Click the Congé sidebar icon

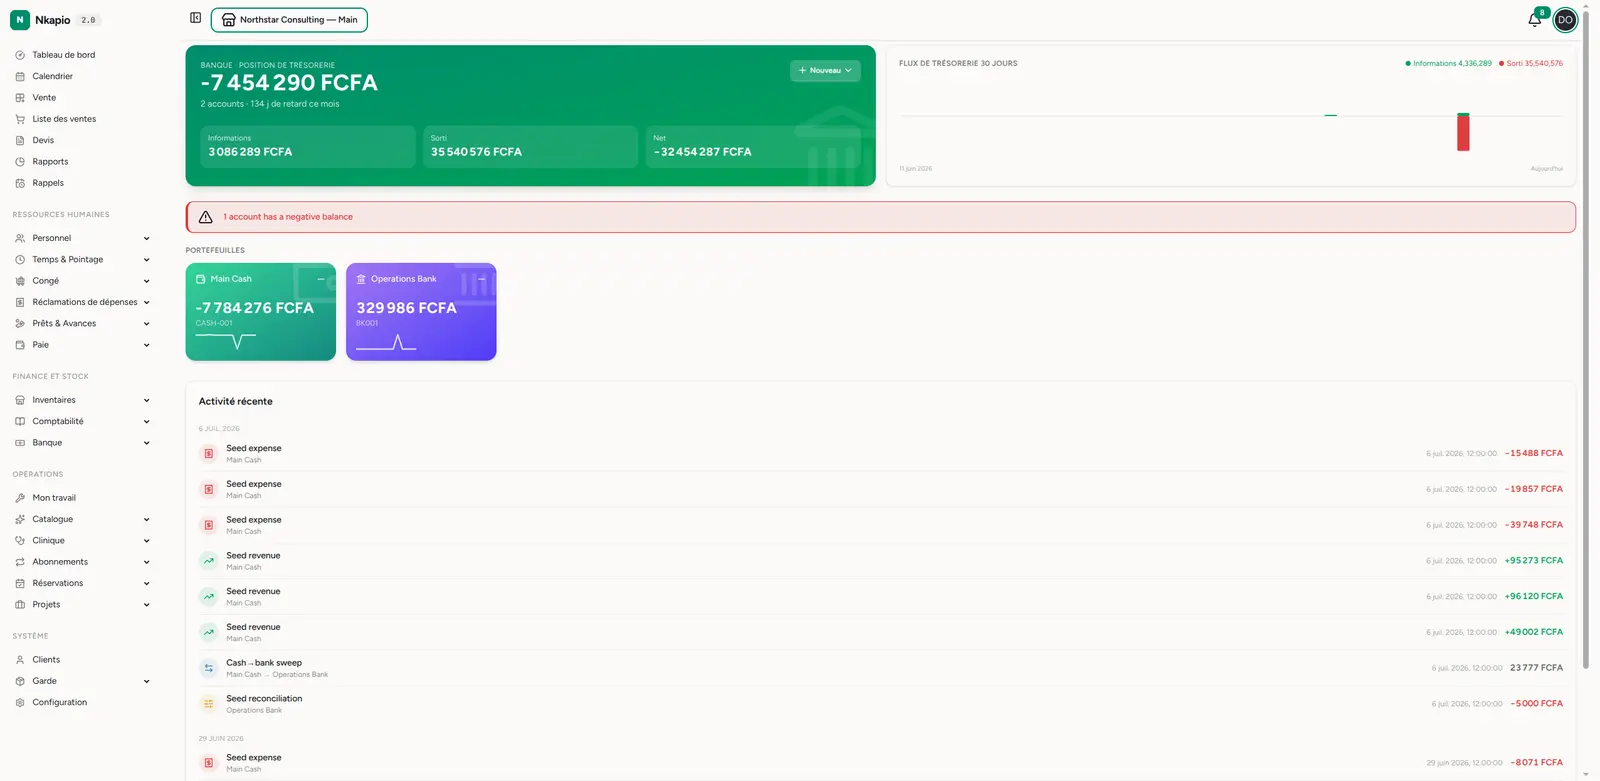(20, 281)
